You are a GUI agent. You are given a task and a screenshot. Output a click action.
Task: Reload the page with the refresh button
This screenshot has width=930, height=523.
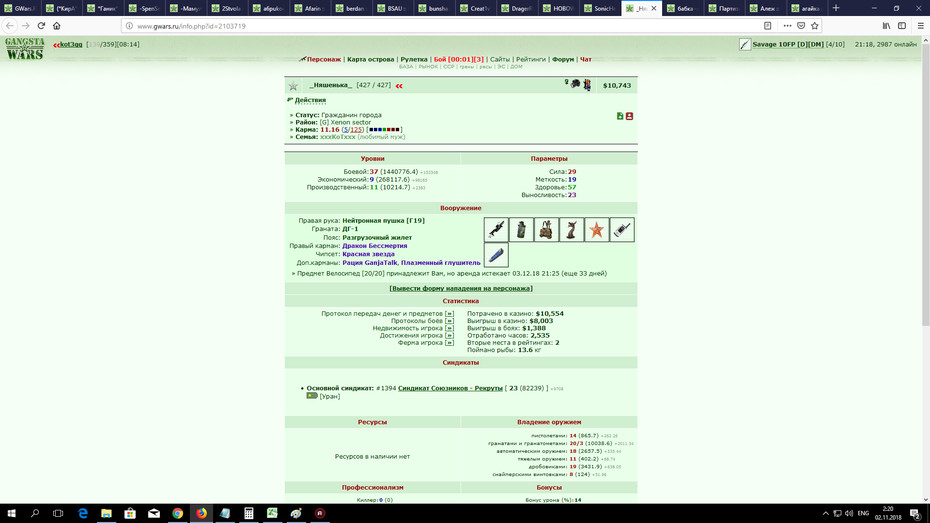(x=41, y=25)
